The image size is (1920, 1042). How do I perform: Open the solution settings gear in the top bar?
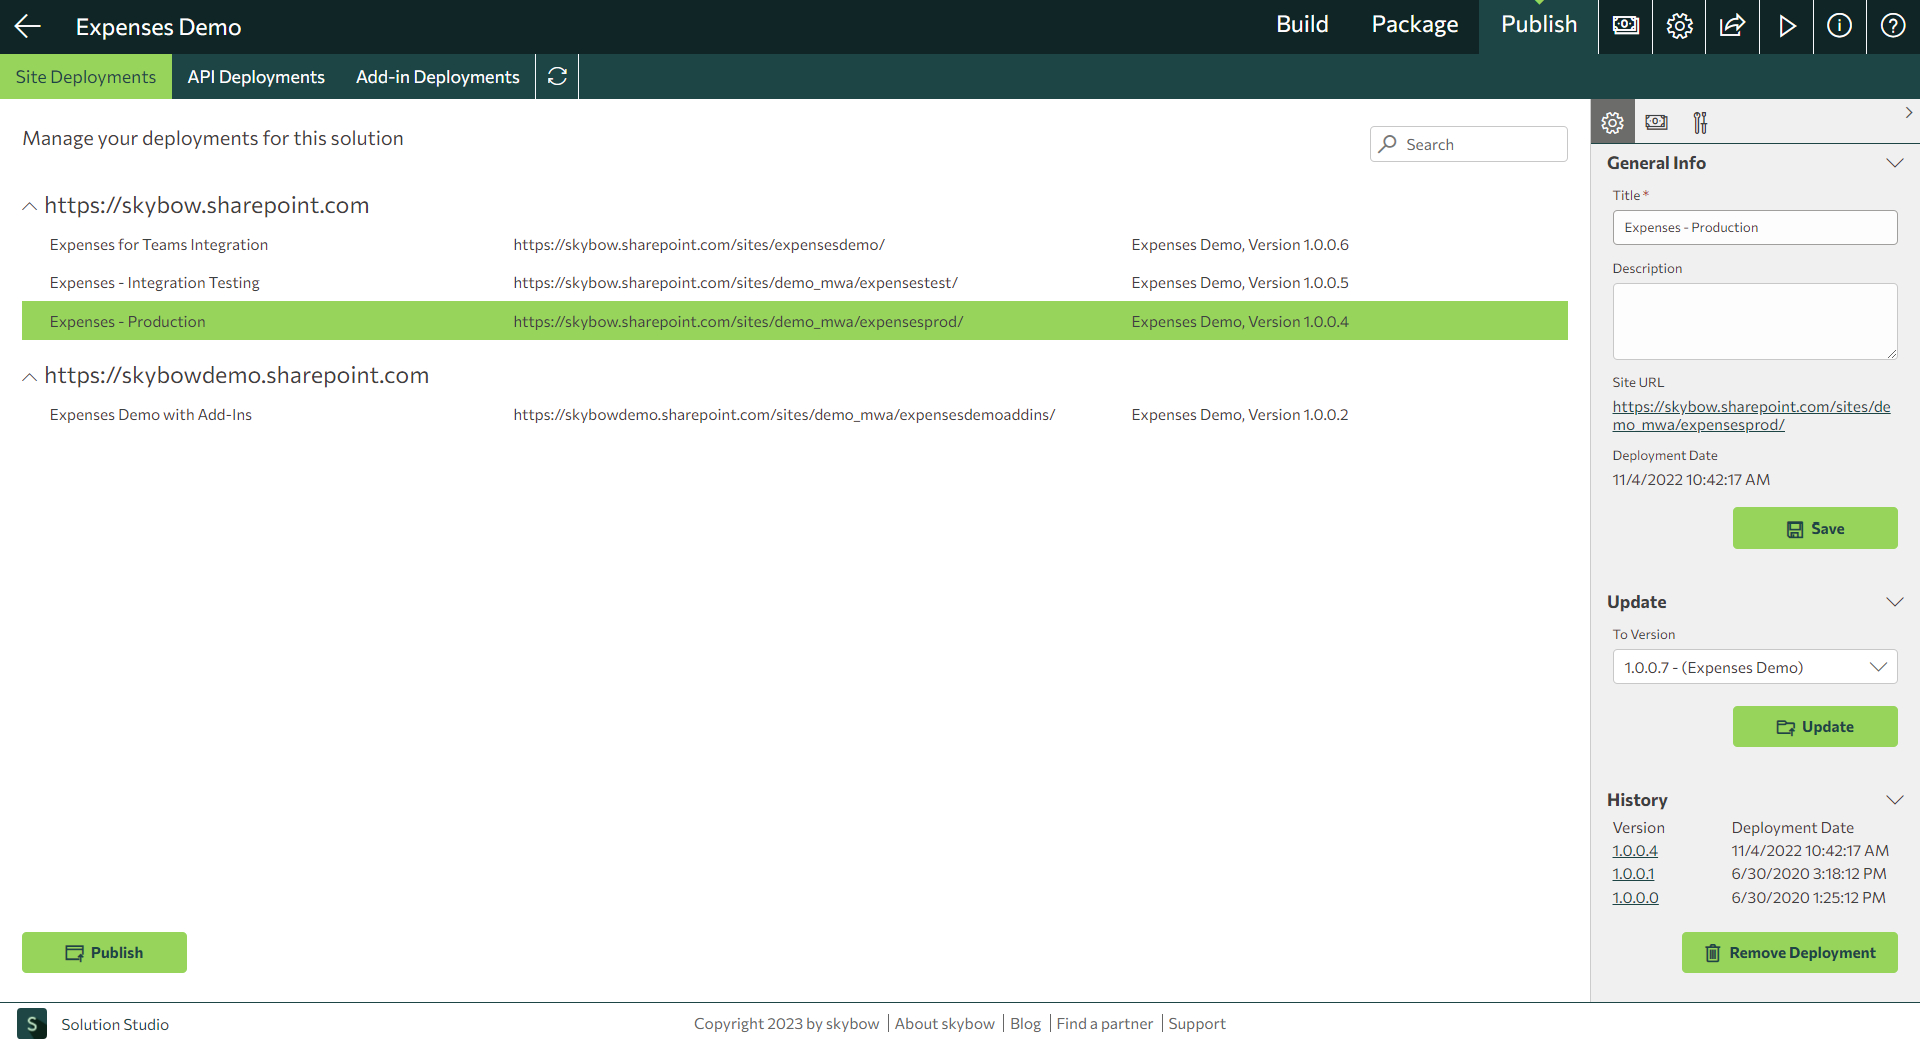pos(1679,27)
